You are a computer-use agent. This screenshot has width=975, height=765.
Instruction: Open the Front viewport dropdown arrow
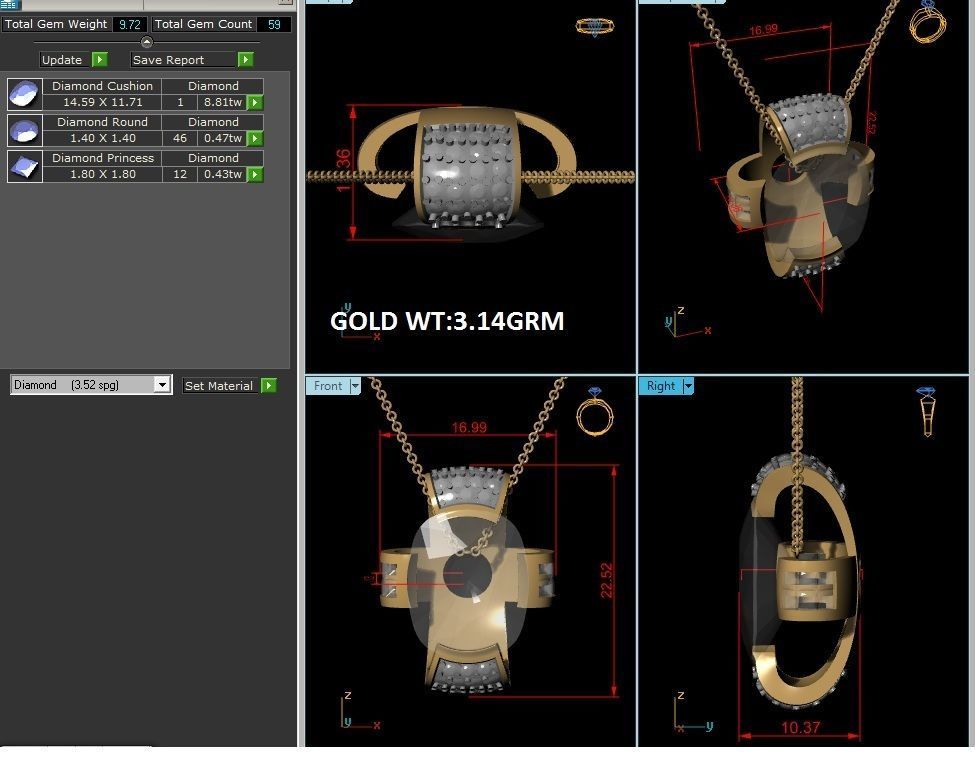[355, 386]
